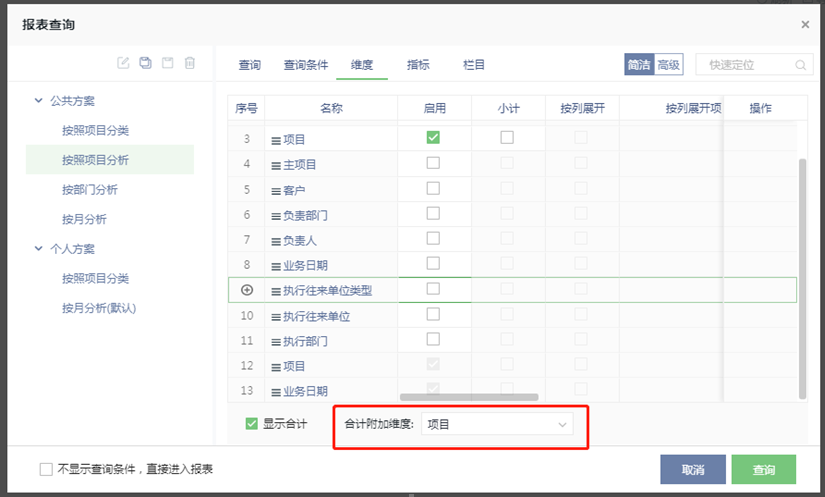Viewport: 825px width, 497px height.
Task: Click the 取消 button
Action: [x=693, y=470]
